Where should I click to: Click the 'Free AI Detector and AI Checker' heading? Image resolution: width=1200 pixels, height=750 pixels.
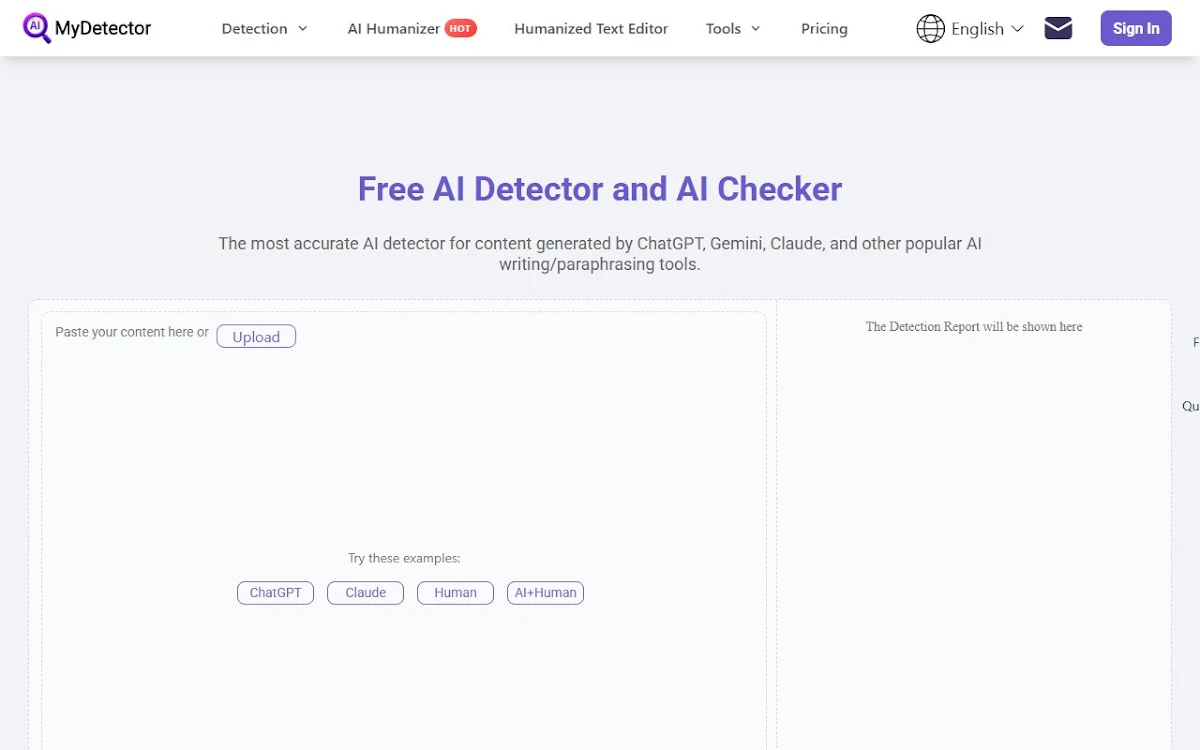[600, 189]
